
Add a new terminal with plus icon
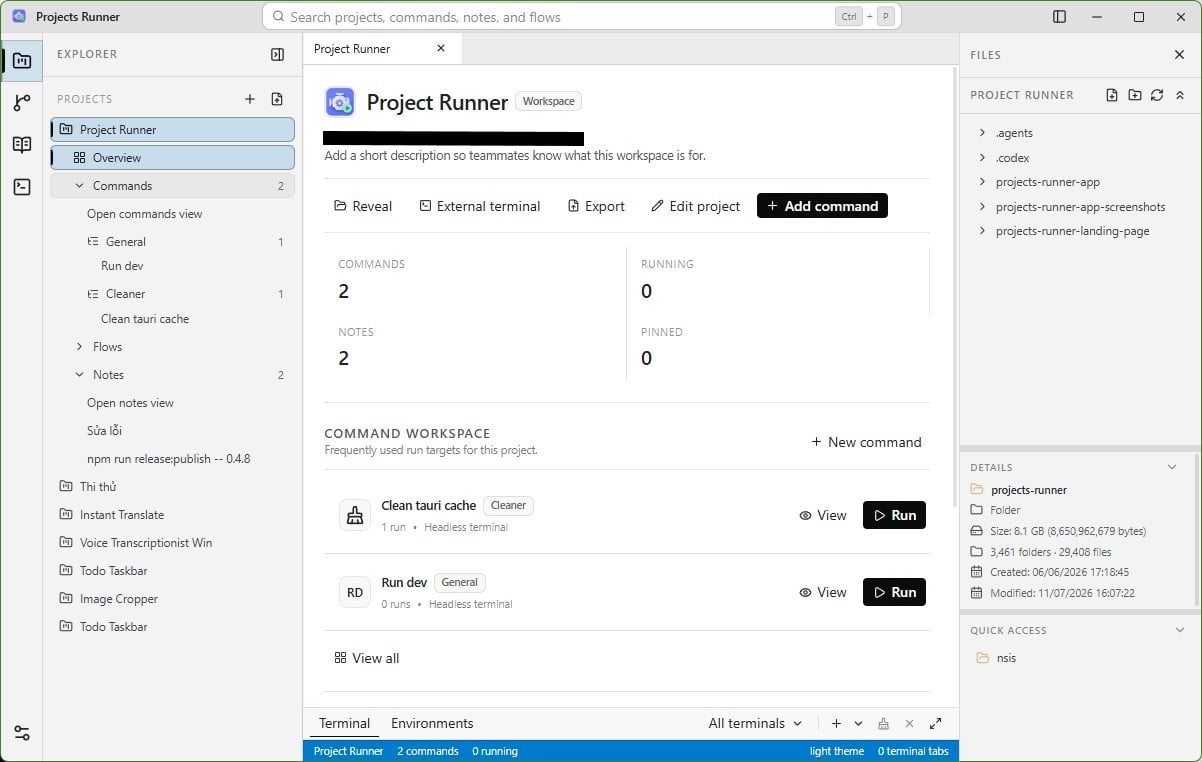tap(836, 724)
